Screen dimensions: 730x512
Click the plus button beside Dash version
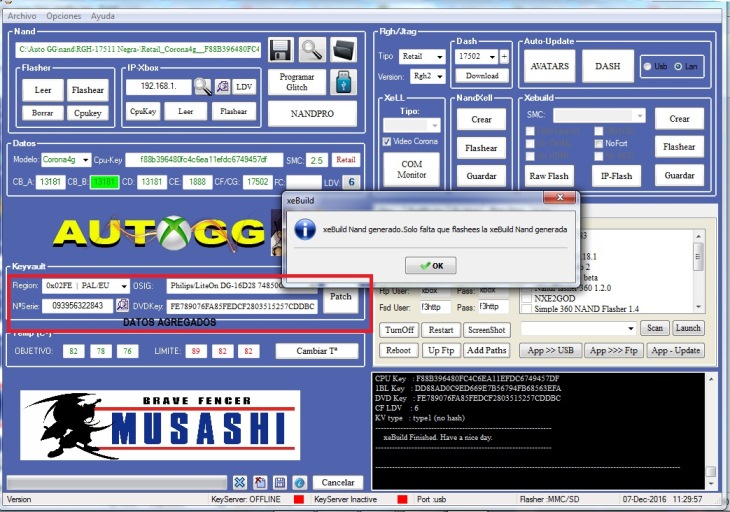tap(504, 57)
